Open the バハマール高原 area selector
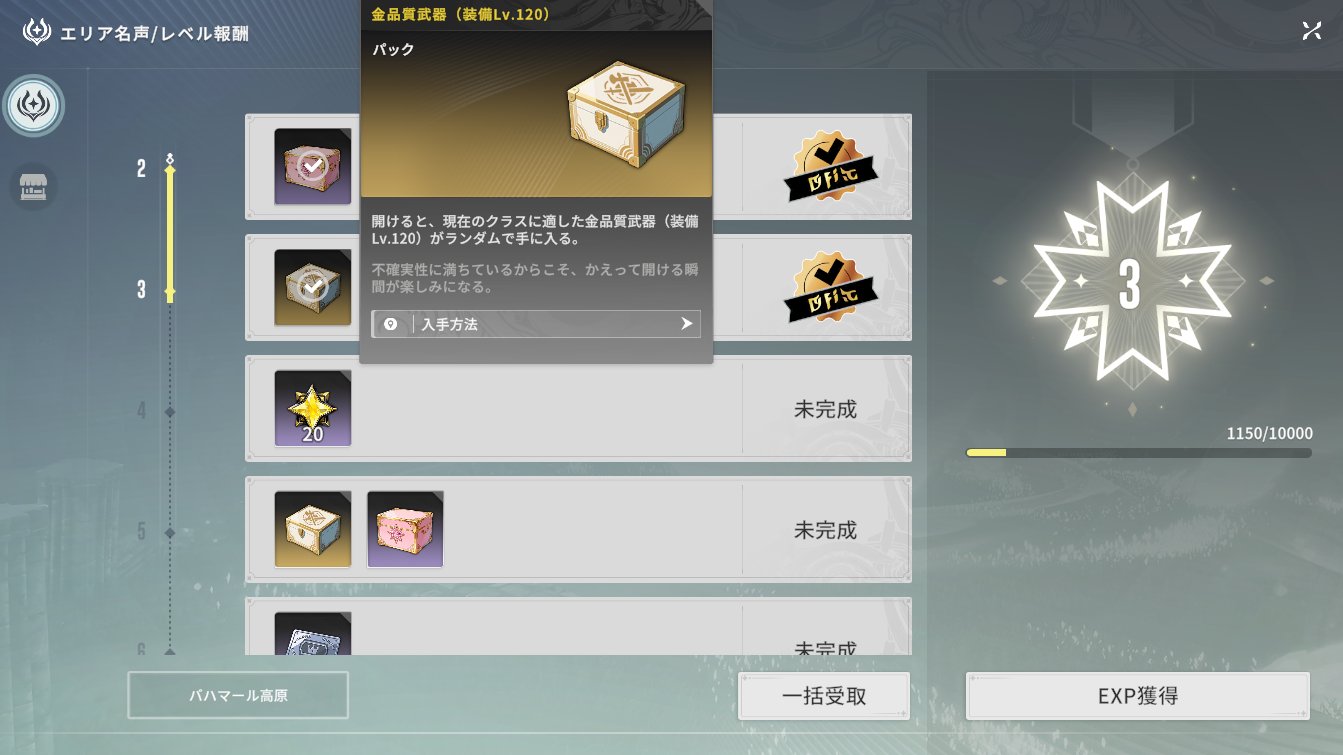 pyautogui.click(x=238, y=695)
